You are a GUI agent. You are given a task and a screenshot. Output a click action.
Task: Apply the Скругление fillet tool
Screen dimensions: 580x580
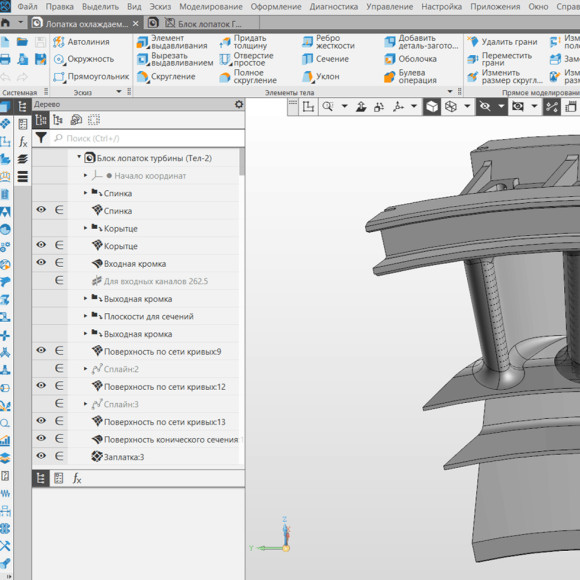click(x=166, y=77)
